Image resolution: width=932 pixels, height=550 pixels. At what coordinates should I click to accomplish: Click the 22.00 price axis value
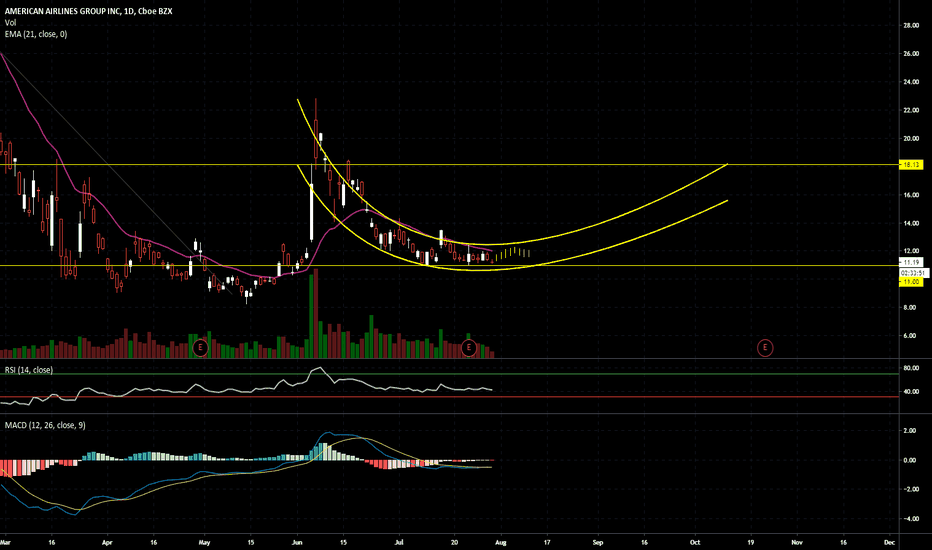(911, 111)
